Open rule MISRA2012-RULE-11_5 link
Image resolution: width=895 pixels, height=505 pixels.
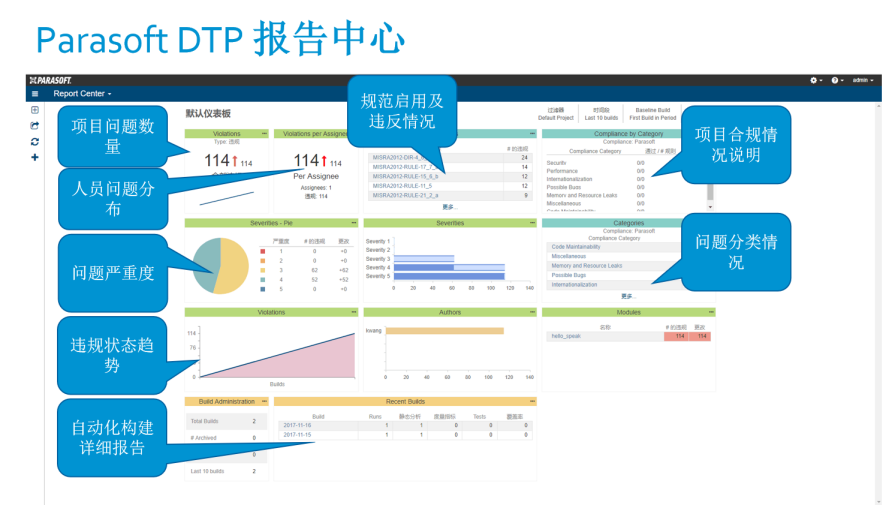tap(402, 186)
